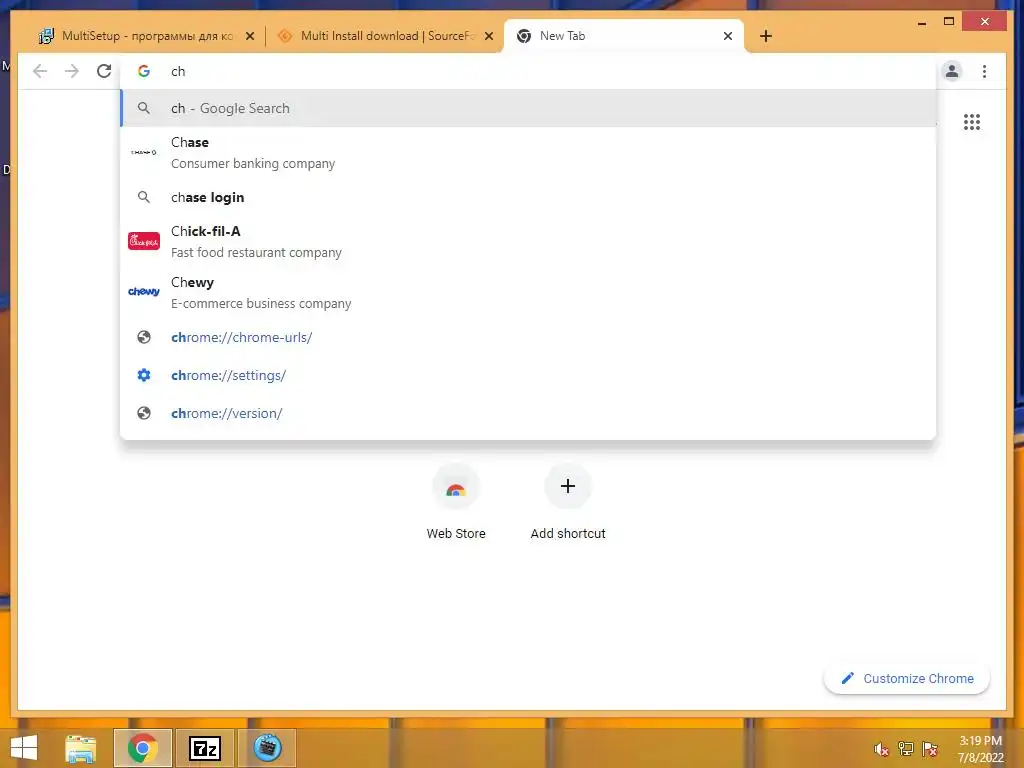Open 7-Zip from taskbar

(x=204, y=748)
